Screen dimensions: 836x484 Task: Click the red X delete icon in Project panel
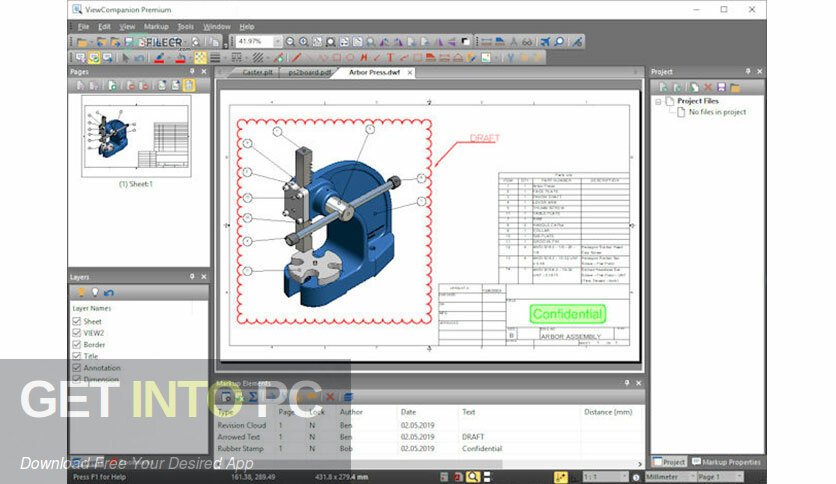708,87
